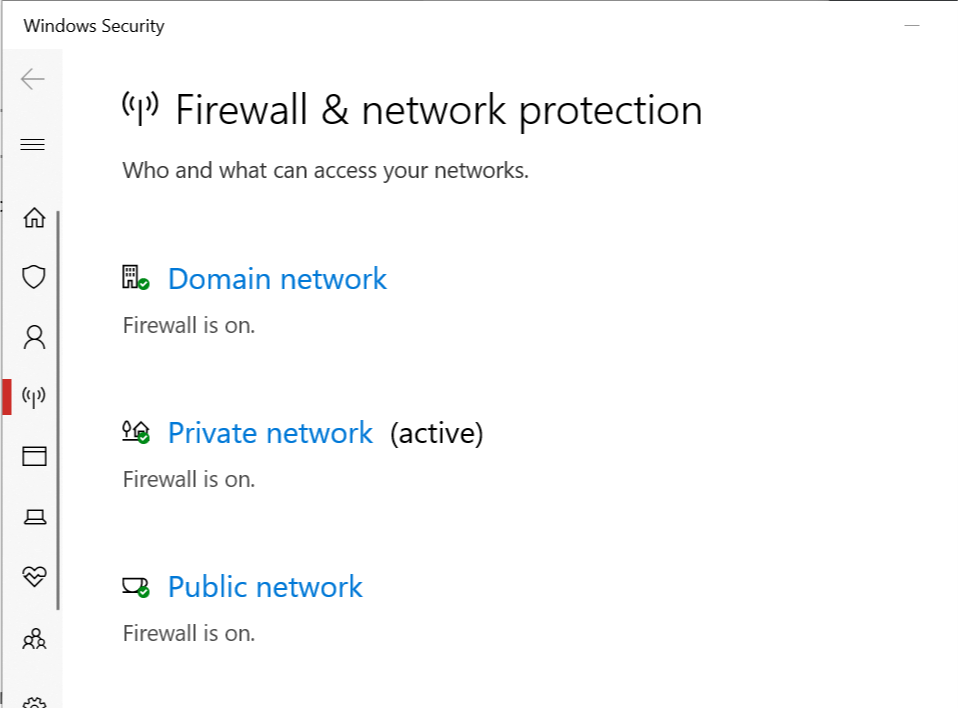The image size is (958, 708).
Task: Select Firewall & network protection sidebar icon
Action: tap(34, 397)
